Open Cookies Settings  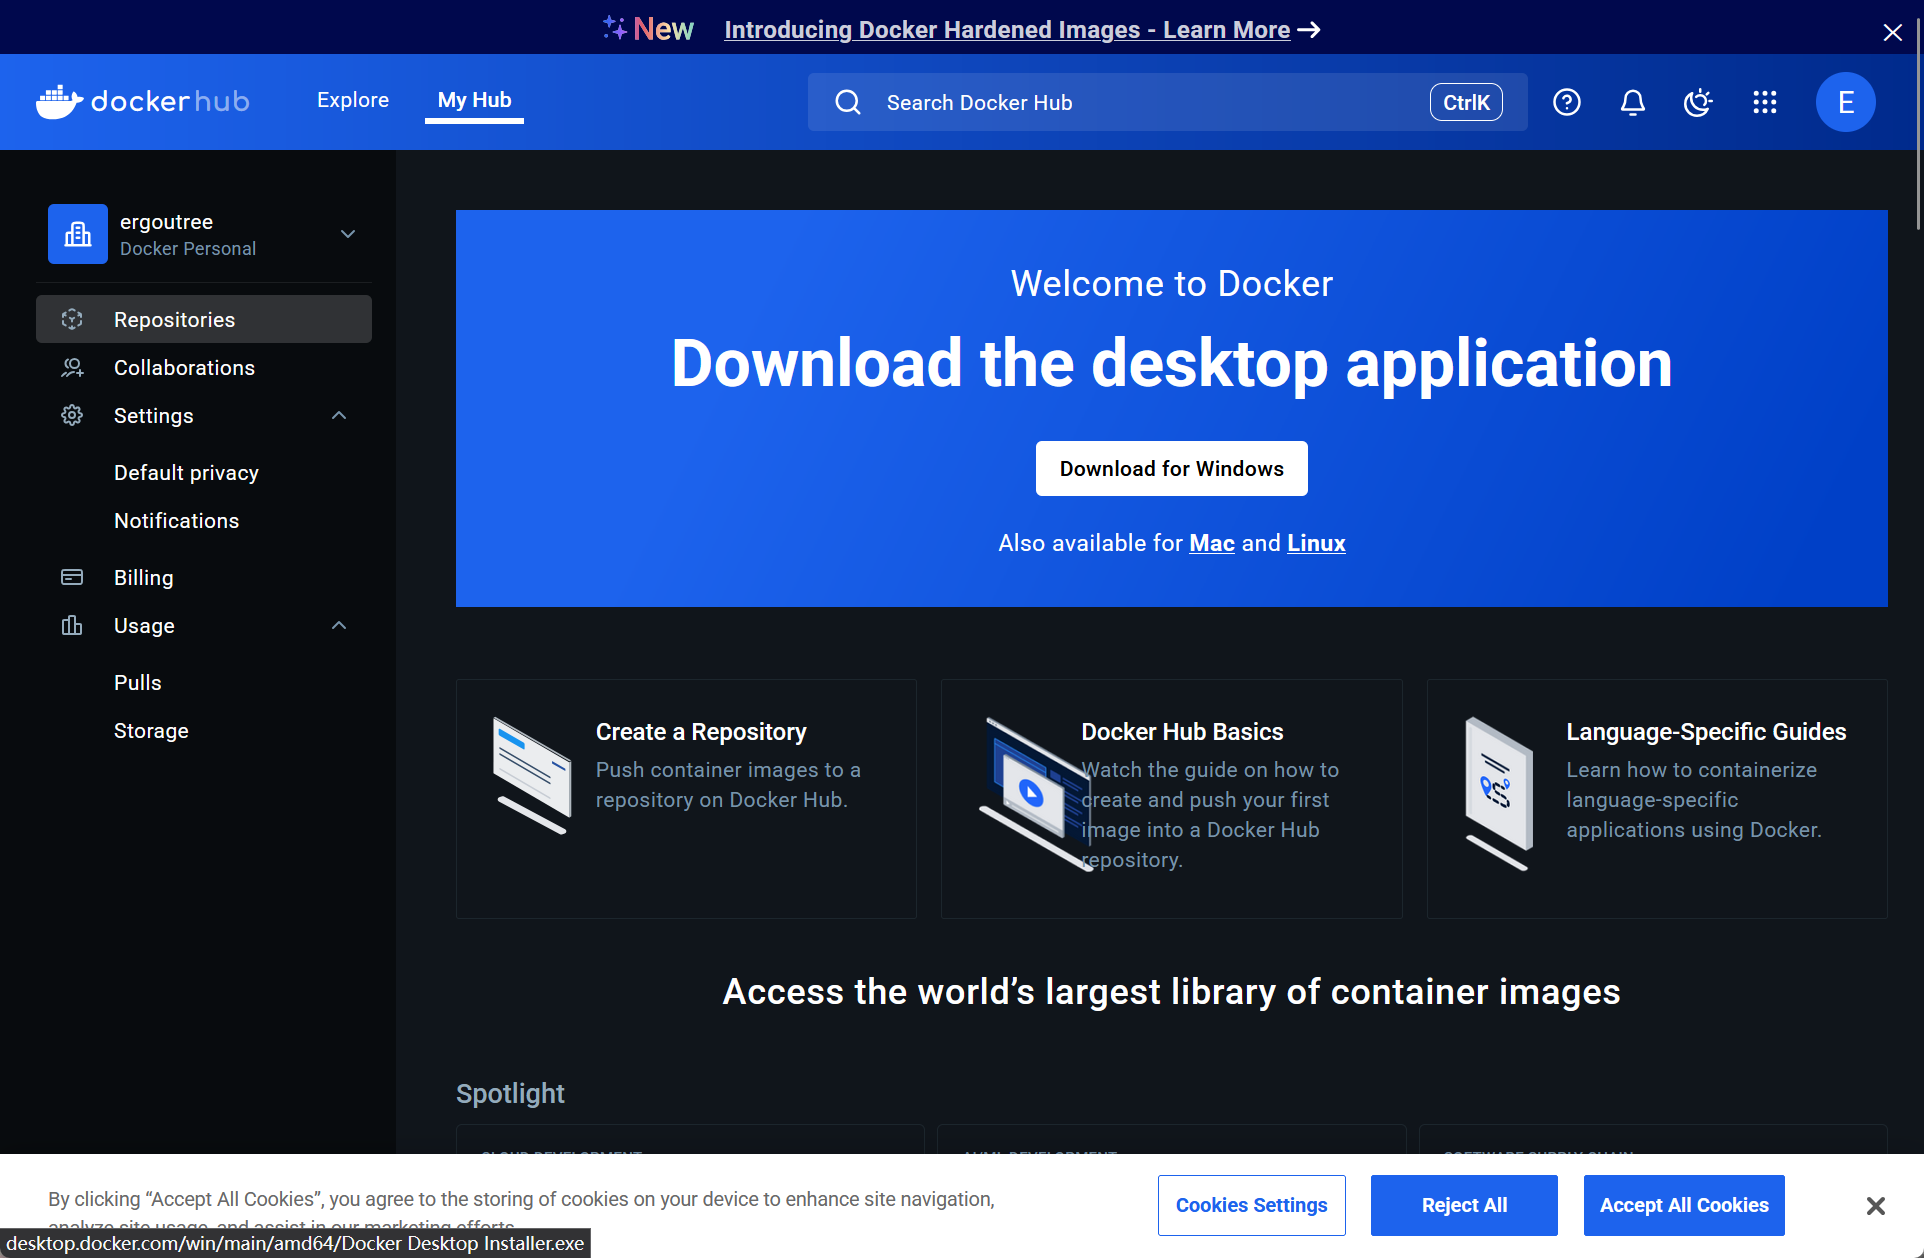(1251, 1205)
